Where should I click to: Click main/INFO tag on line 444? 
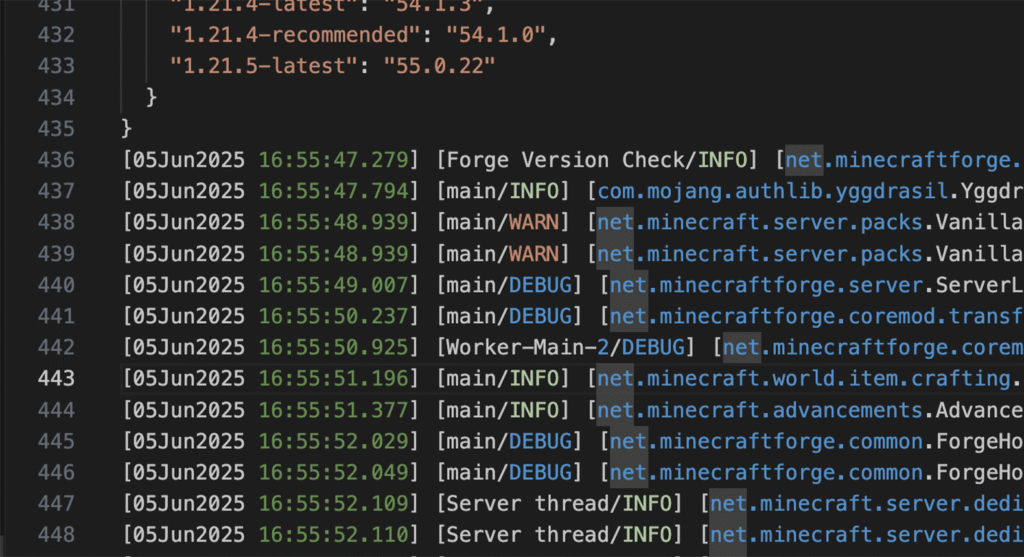coord(503,410)
